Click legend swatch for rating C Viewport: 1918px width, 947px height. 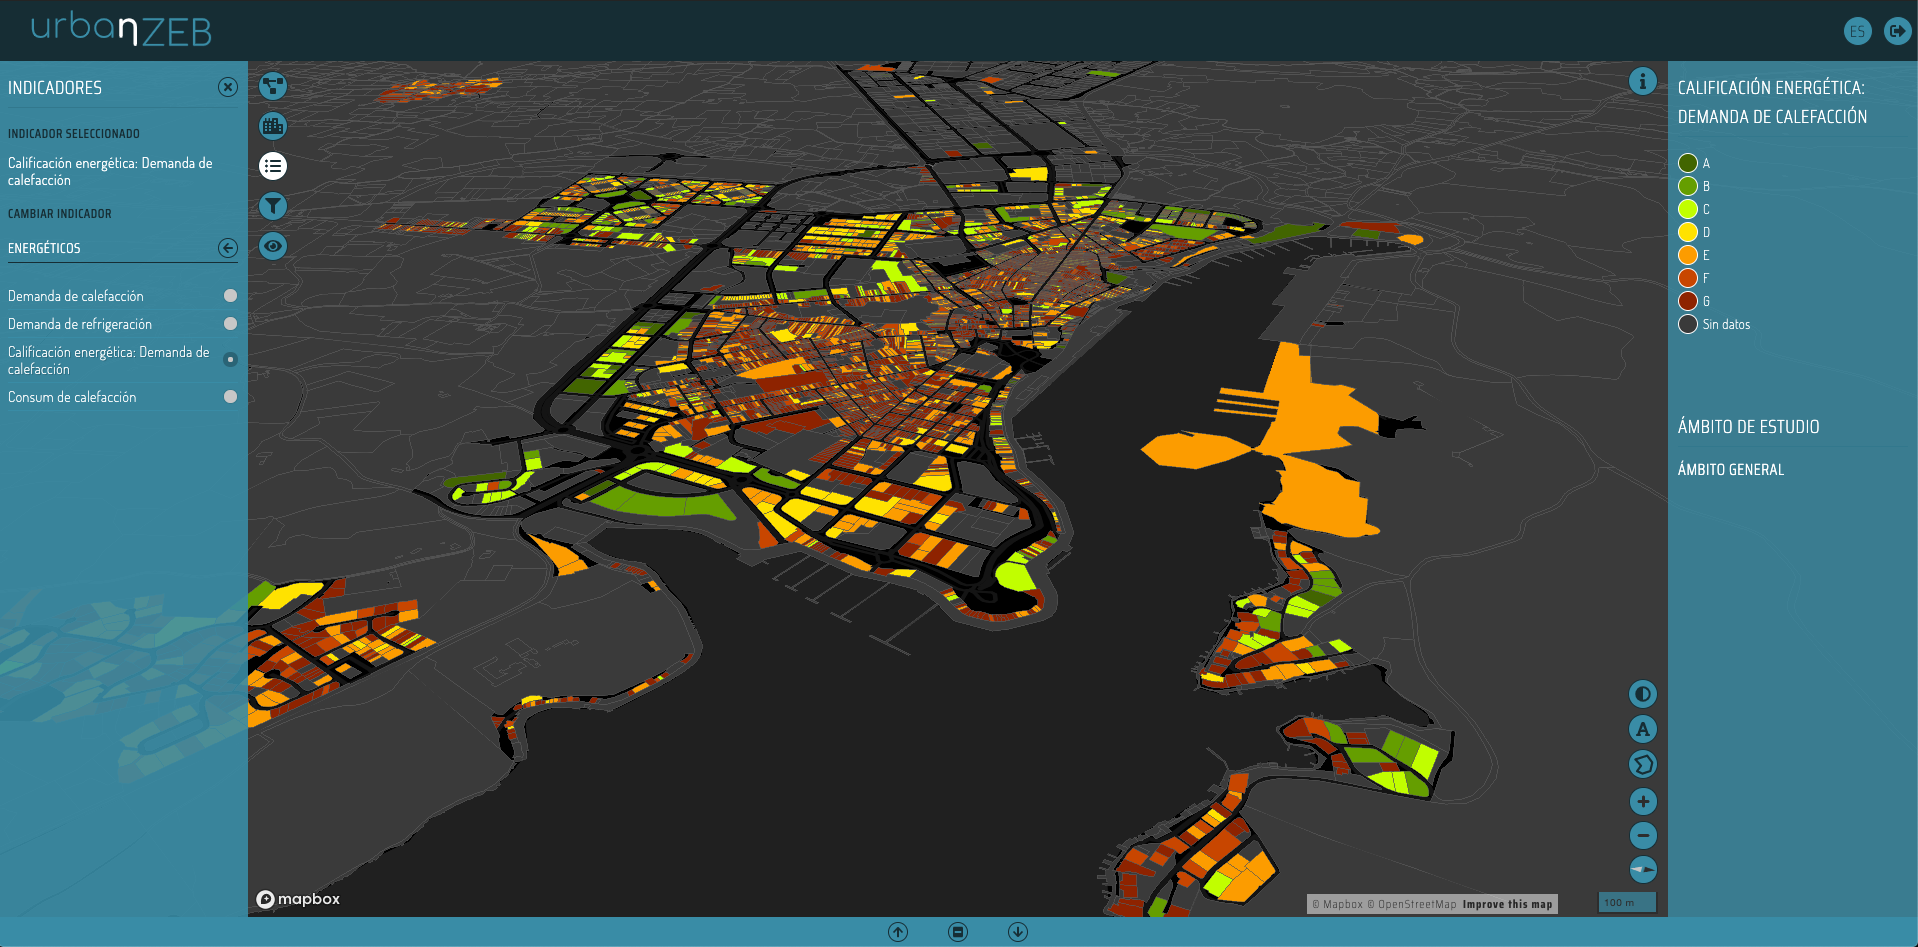click(1688, 209)
